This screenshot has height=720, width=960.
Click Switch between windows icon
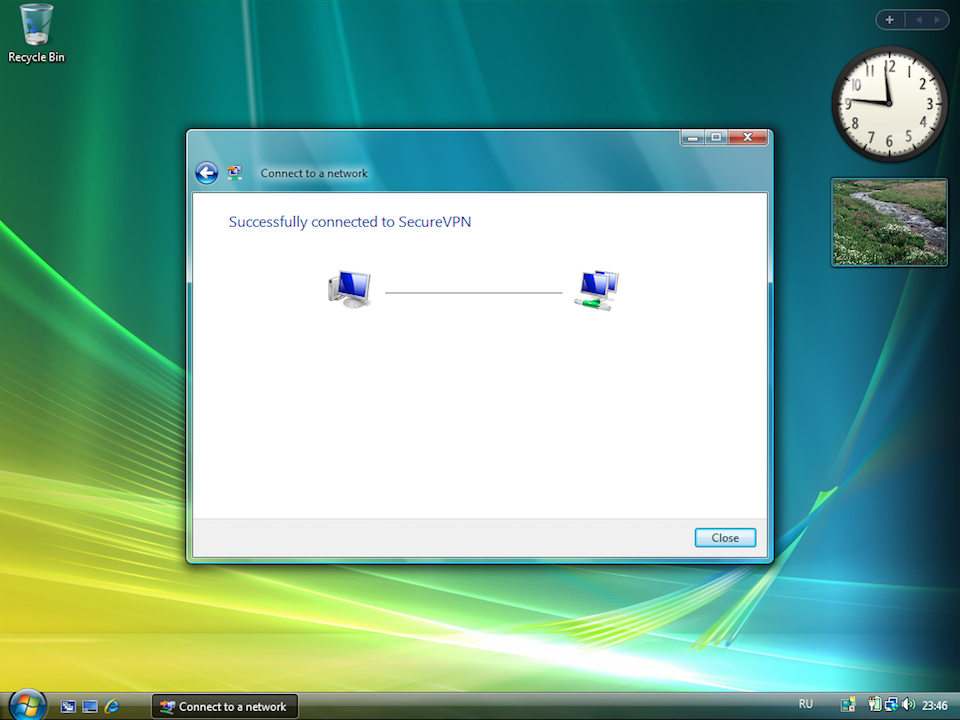click(90, 706)
